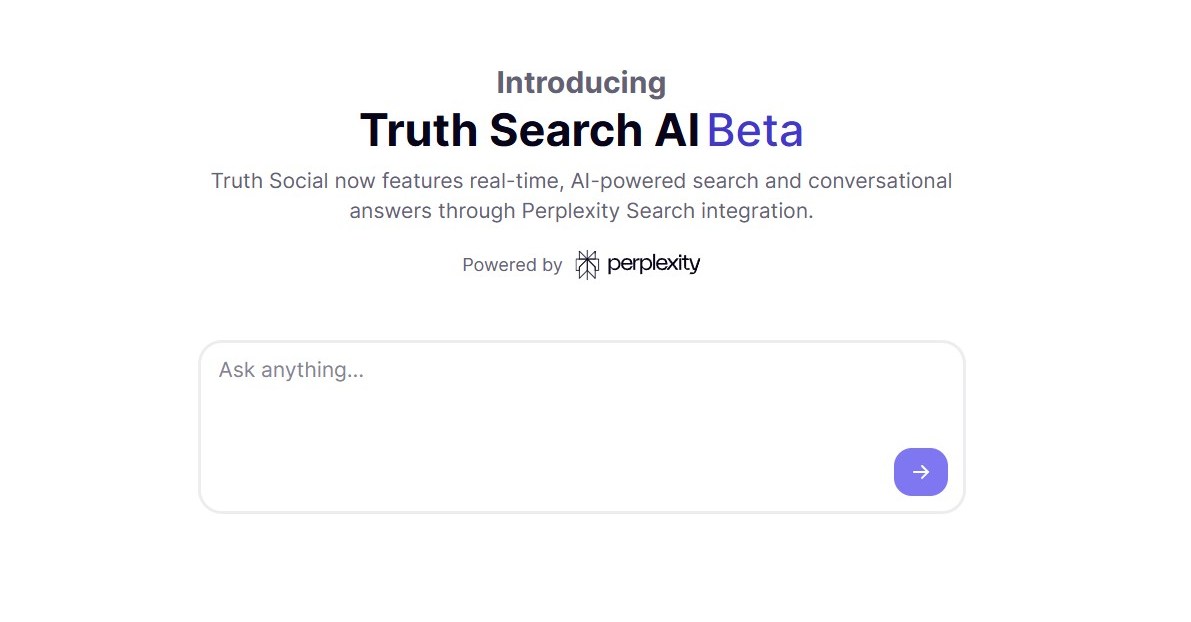This screenshot has width=1191, height=622.
Task: Click the Beta label next to title
Action: [x=756, y=129]
